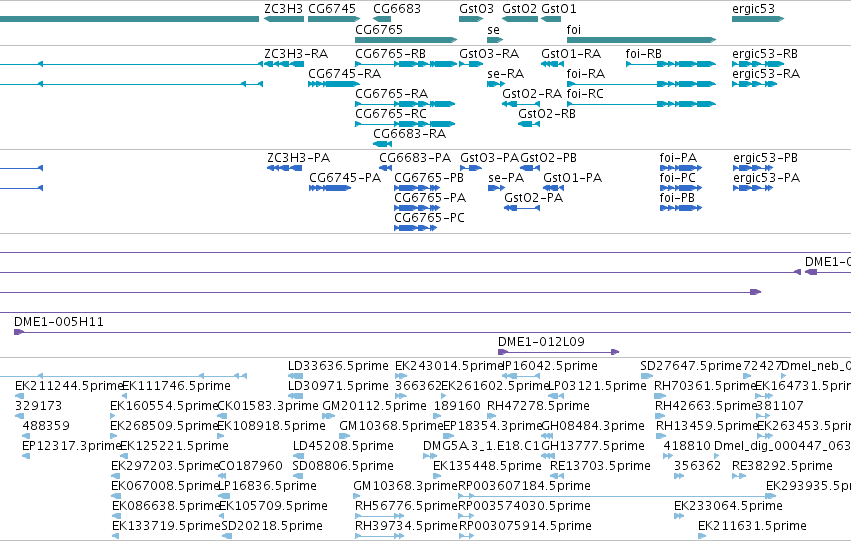Select transcript foi-RC

click(x=585, y=94)
